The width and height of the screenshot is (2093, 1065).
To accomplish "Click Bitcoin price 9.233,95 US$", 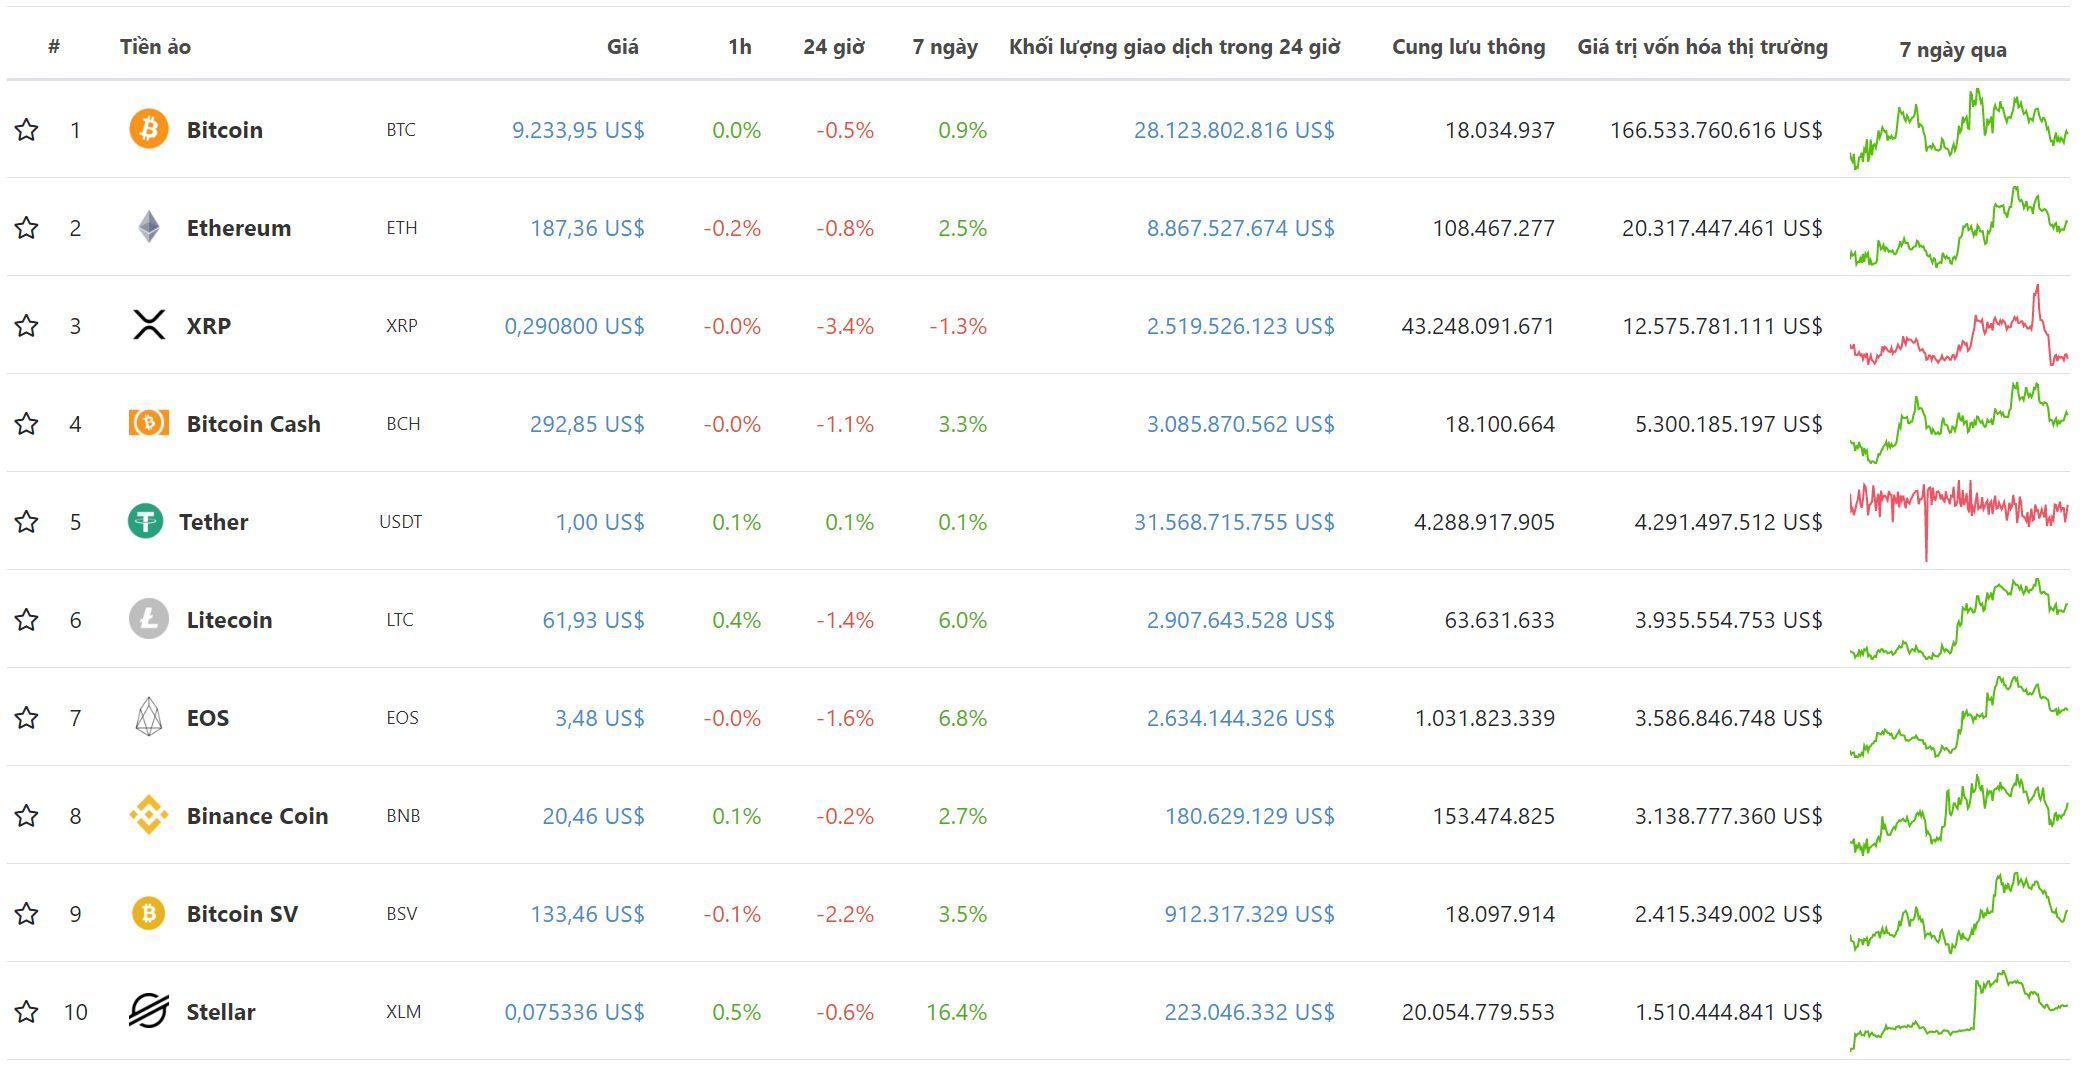I will [578, 129].
